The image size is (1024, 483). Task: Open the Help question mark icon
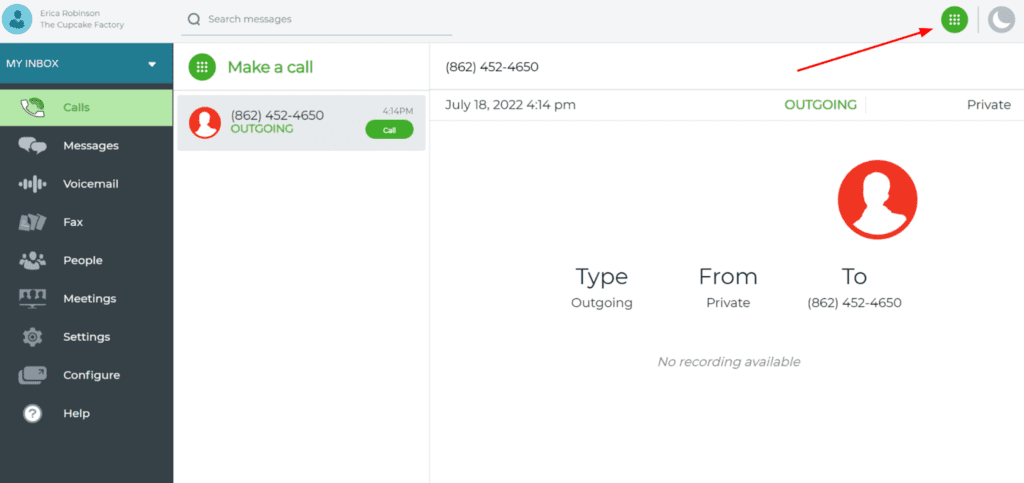coord(33,413)
